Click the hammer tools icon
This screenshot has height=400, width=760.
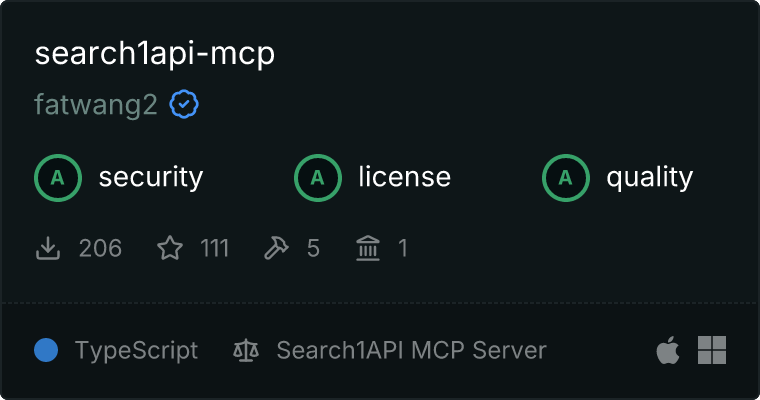click(x=276, y=248)
